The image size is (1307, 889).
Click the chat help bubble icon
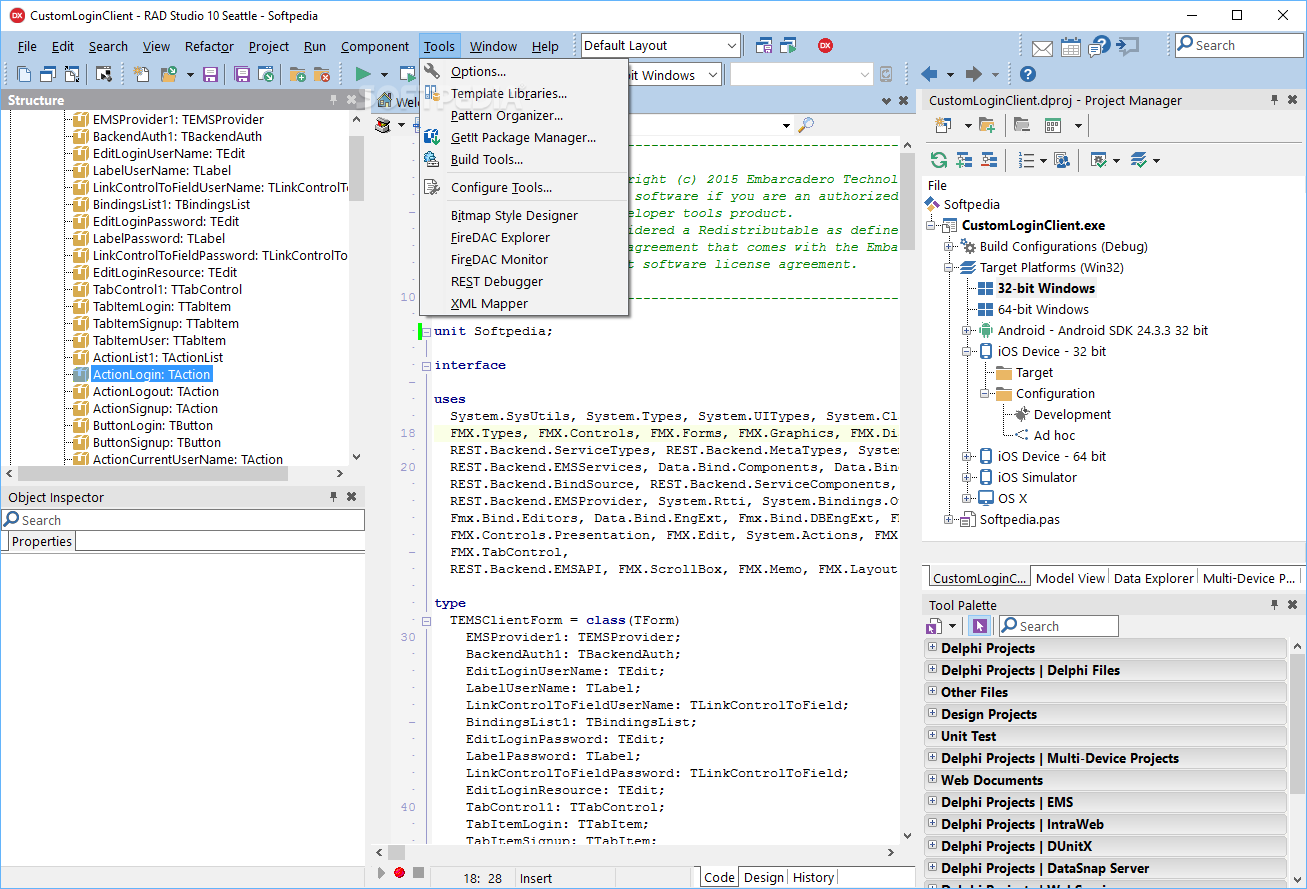[x=1100, y=46]
